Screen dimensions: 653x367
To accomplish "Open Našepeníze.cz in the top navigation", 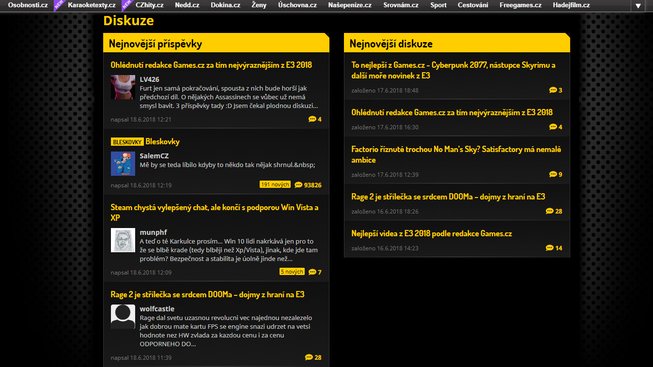I will pos(349,5).
